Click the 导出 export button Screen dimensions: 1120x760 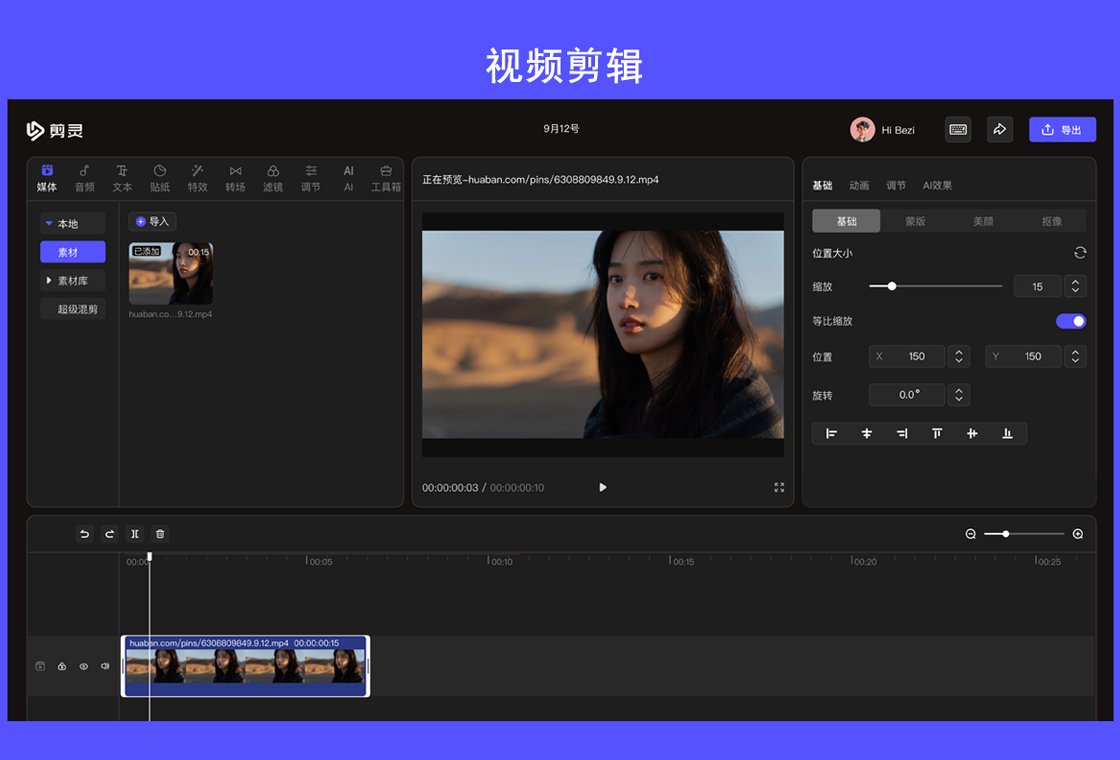(x=1062, y=129)
